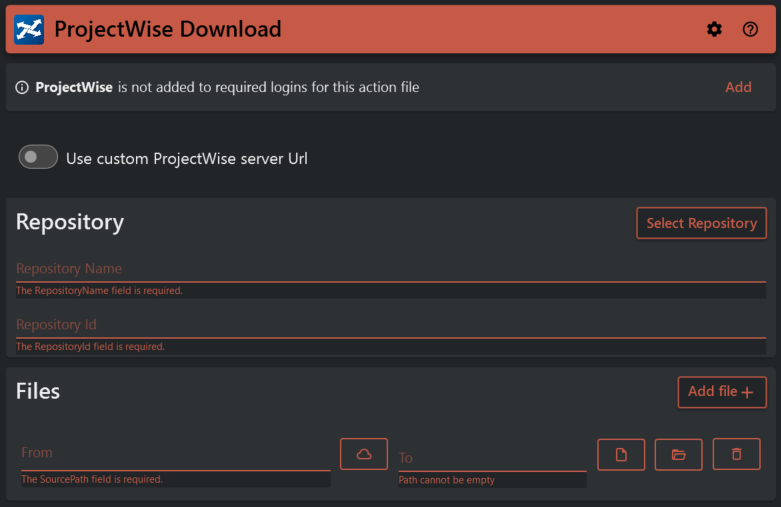Viewport: 781px width, 507px height.
Task: Click the 'The RepositoryName field is required.' message
Action: tap(100, 290)
